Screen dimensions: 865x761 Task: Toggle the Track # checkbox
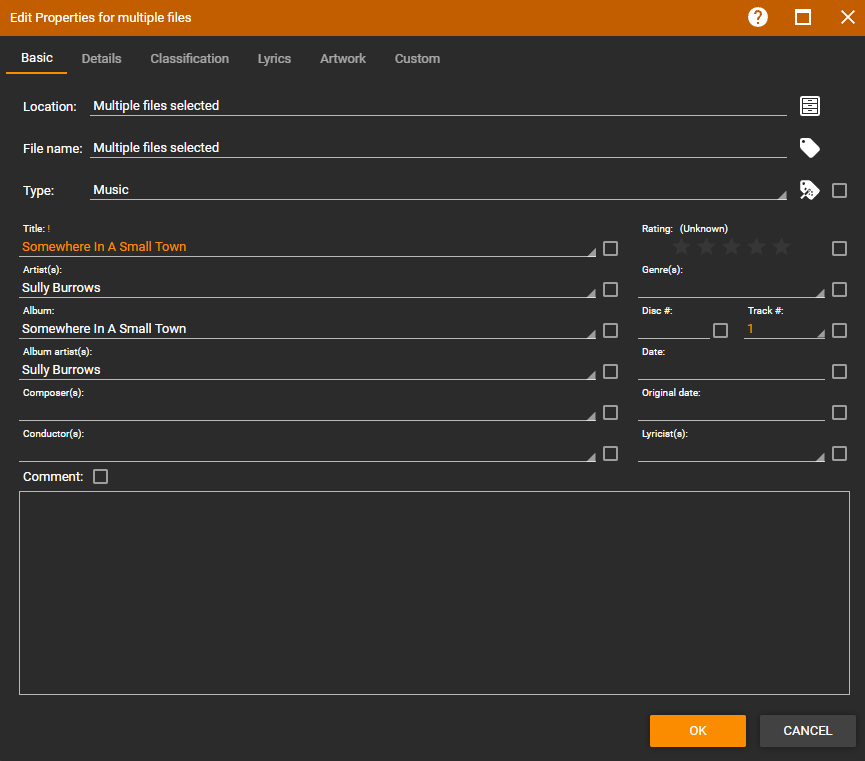pos(839,331)
